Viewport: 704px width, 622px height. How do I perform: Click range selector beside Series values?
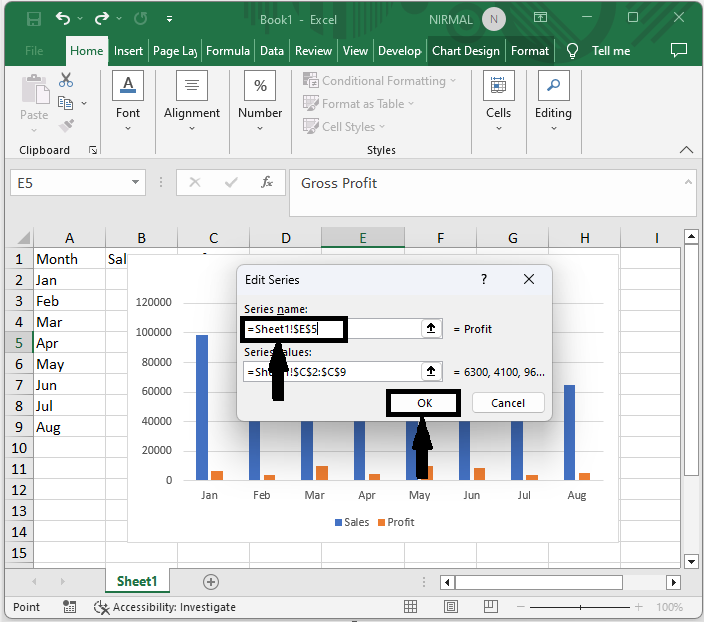[x=431, y=372]
